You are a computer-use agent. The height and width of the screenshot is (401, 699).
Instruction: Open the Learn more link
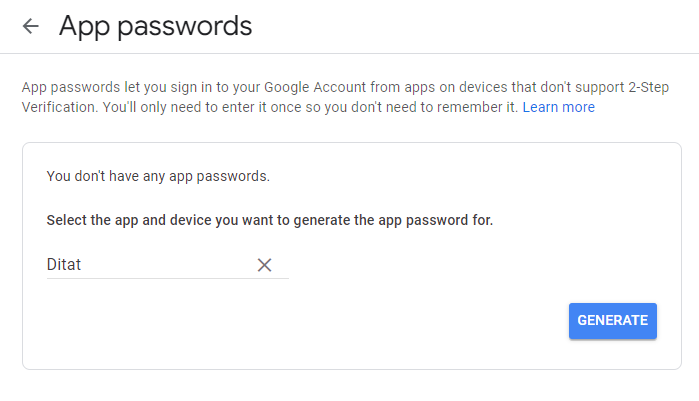coord(558,107)
